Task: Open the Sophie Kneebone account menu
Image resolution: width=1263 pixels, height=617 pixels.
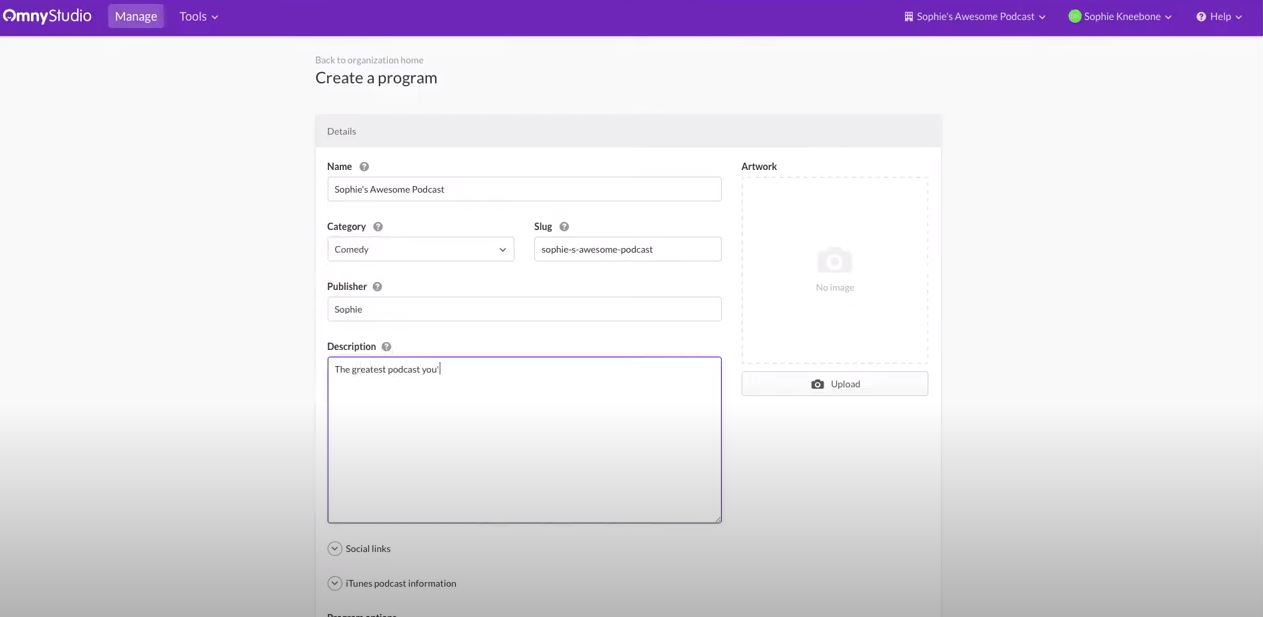Action: pyautogui.click(x=1120, y=16)
